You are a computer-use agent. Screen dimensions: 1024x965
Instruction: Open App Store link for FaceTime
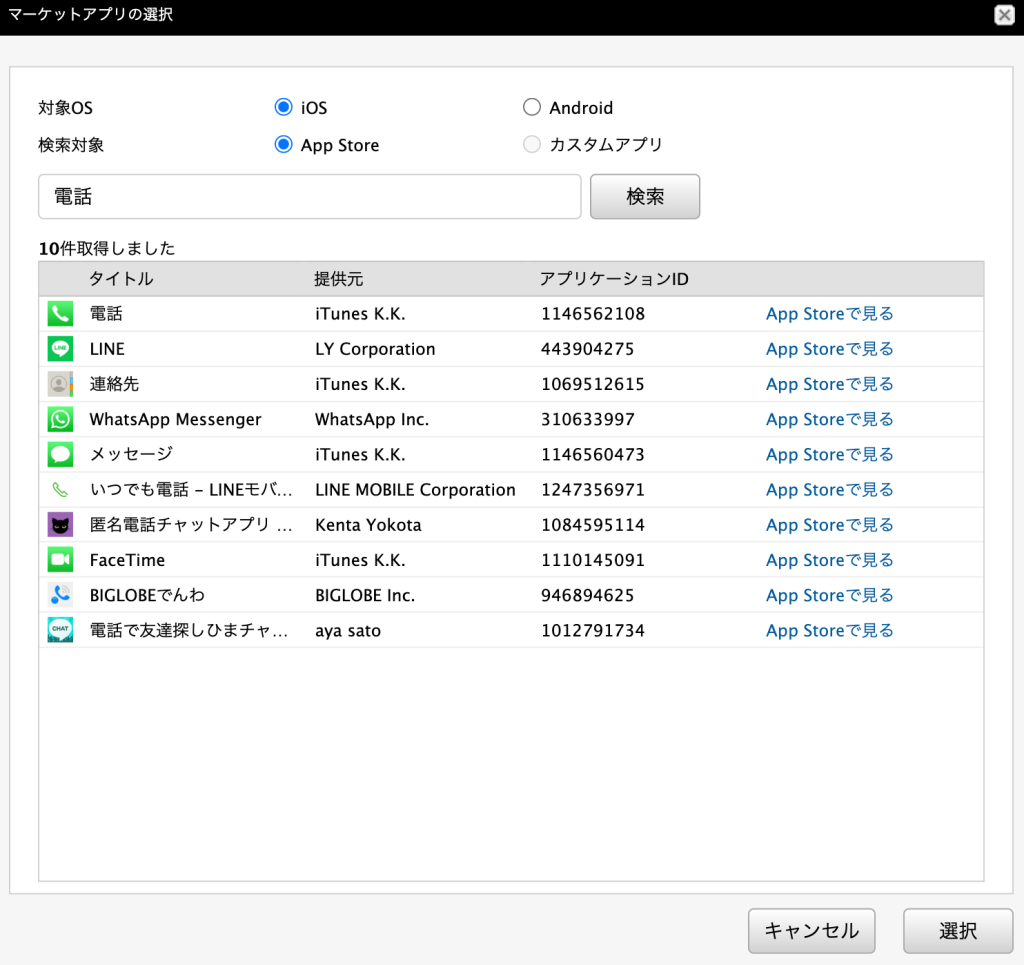pos(829,560)
